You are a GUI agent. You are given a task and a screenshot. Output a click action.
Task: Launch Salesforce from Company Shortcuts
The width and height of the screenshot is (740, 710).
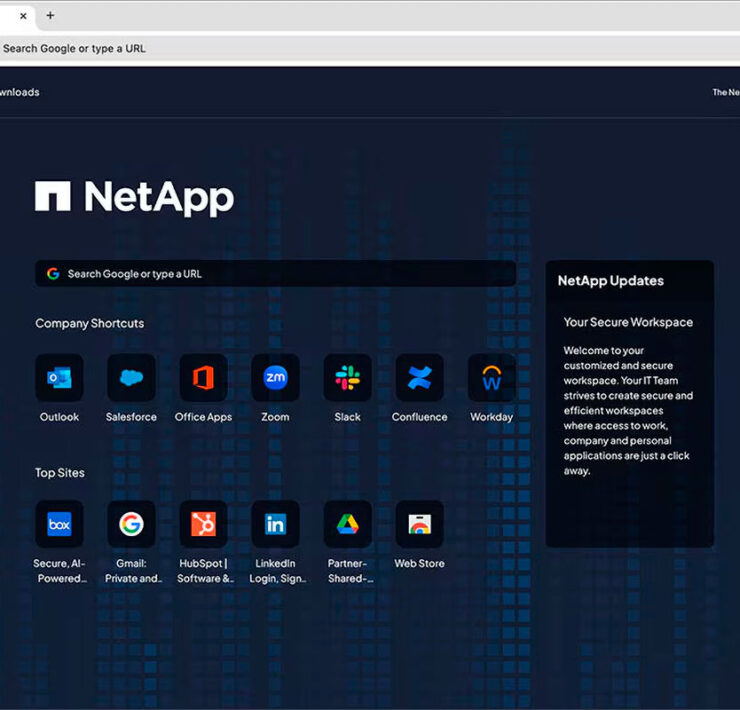tap(131, 378)
